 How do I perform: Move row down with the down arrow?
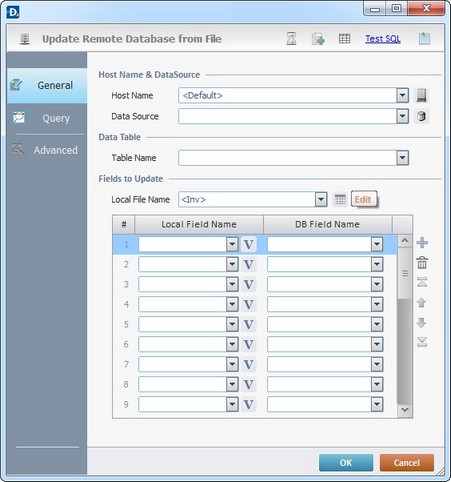(x=422, y=322)
